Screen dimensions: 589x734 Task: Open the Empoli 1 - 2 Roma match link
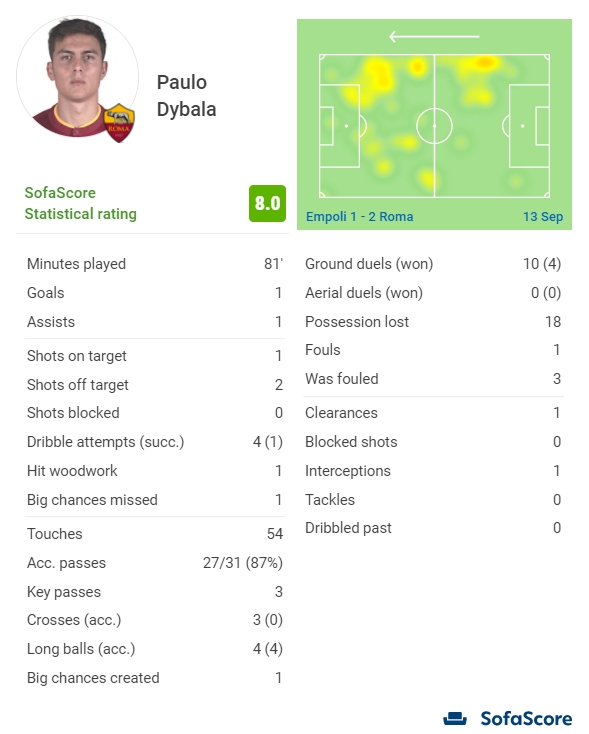point(360,217)
